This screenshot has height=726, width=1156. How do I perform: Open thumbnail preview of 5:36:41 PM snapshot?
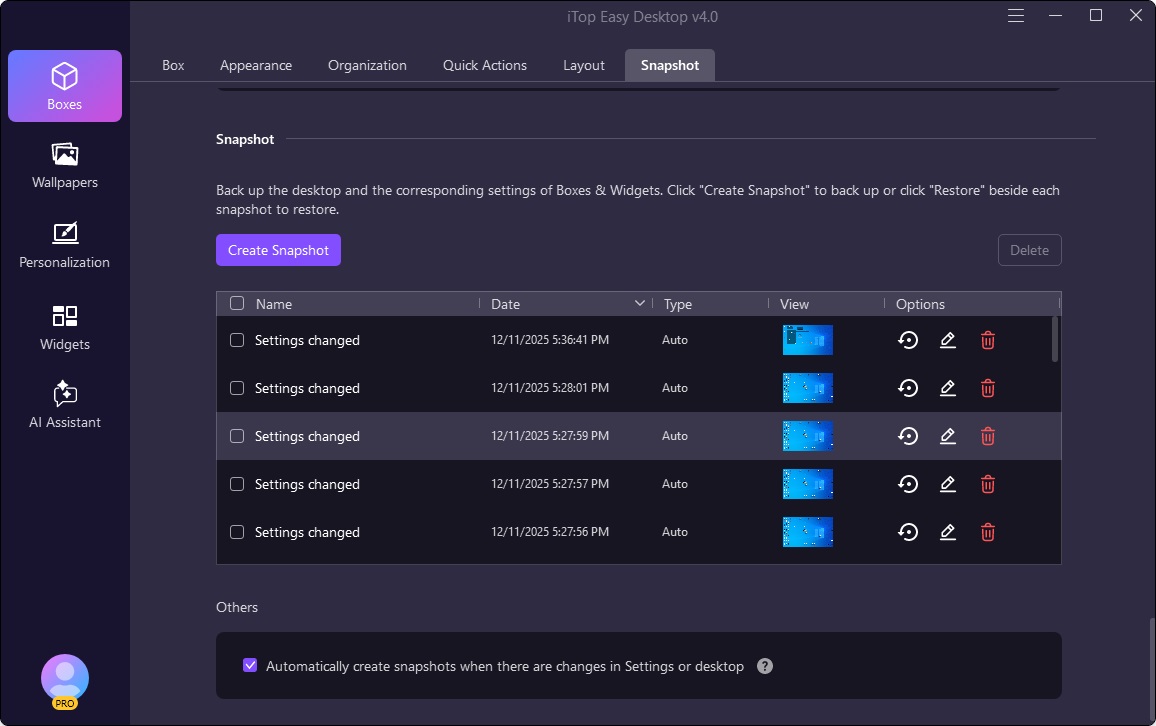point(807,340)
